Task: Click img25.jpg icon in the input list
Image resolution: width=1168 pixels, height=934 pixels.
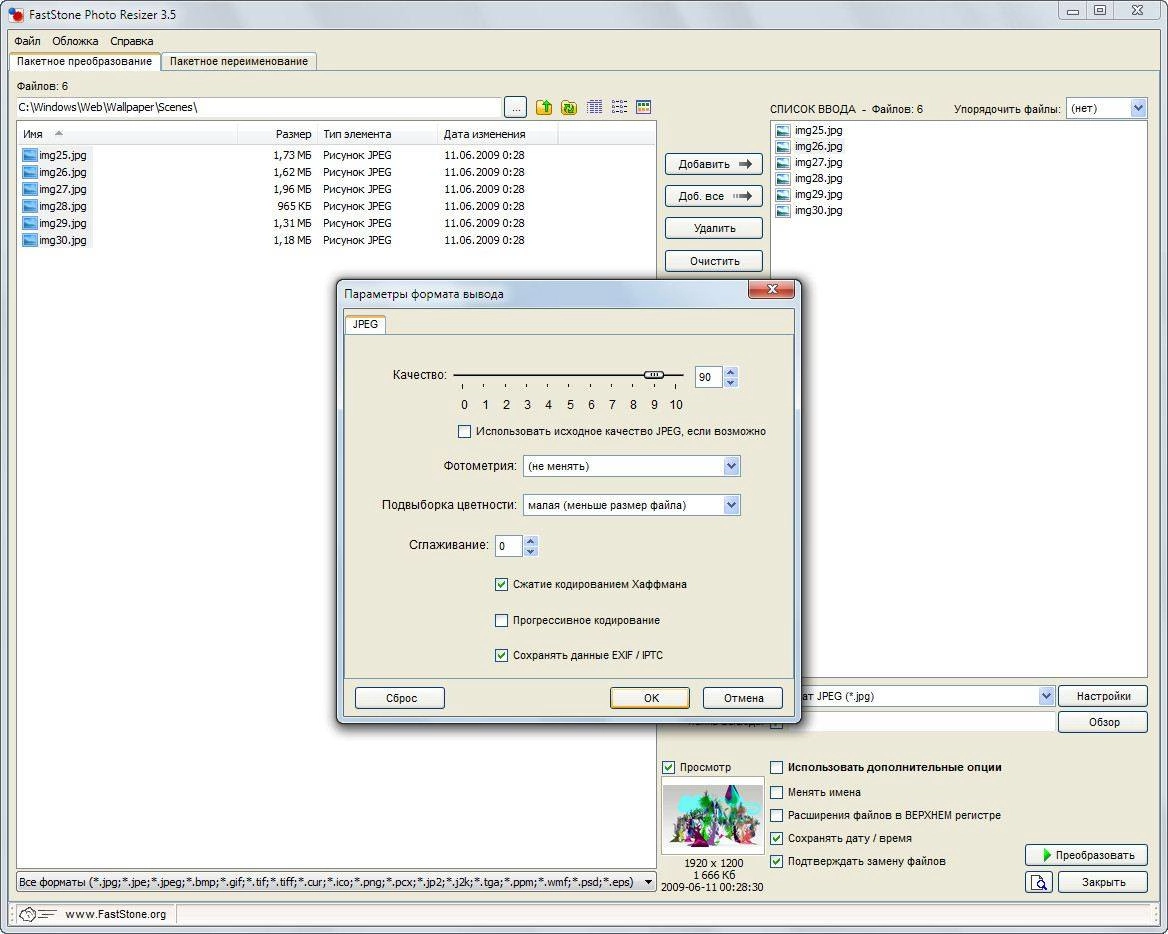Action: point(783,130)
